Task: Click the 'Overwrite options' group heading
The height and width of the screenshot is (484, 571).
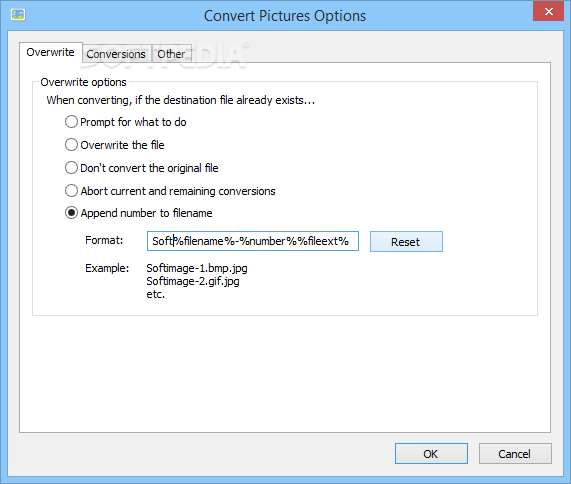Action: (83, 82)
